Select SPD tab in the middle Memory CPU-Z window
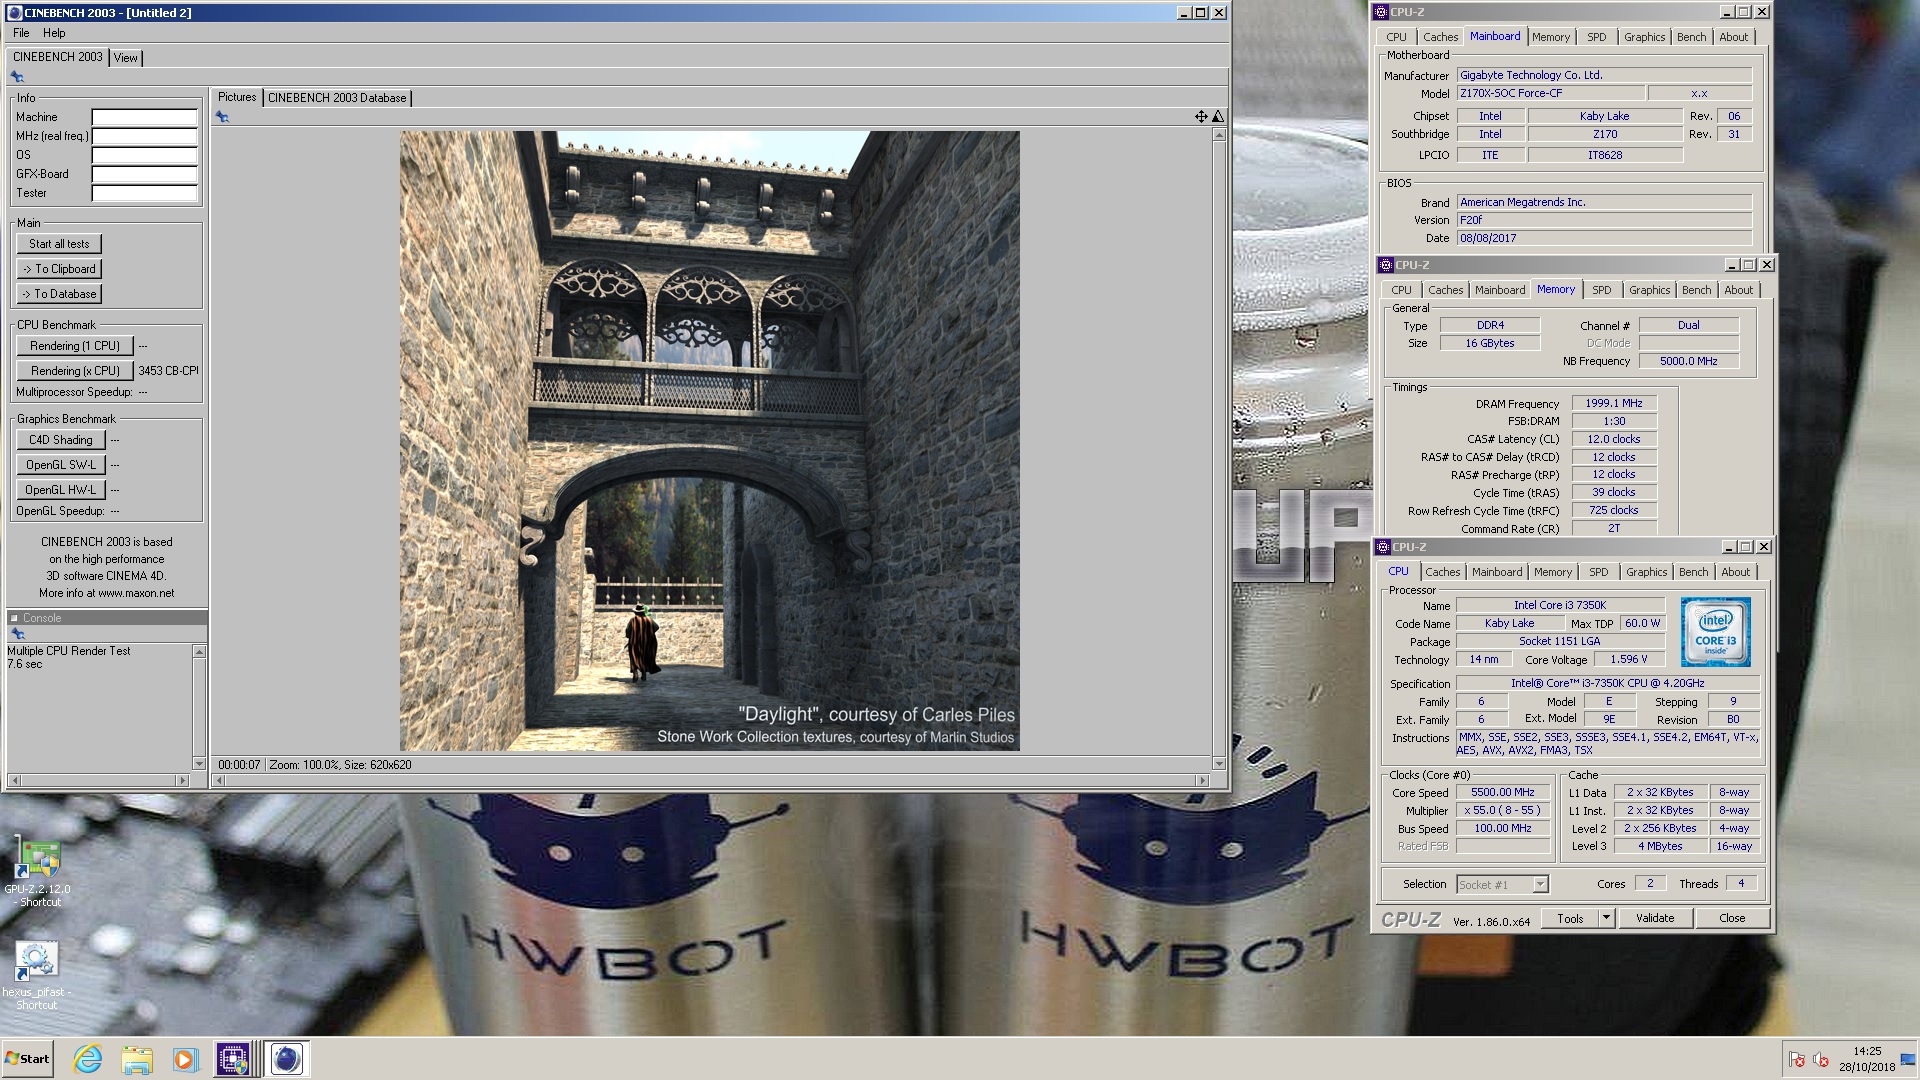This screenshot has height=1080, width=1920. coord(1601,290)
